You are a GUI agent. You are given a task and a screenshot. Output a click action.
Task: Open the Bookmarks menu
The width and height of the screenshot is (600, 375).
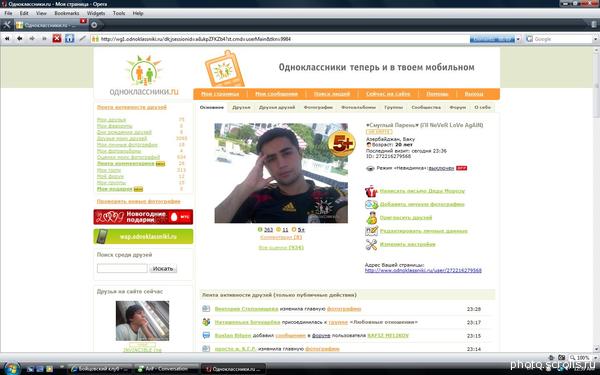pos(67,13)
